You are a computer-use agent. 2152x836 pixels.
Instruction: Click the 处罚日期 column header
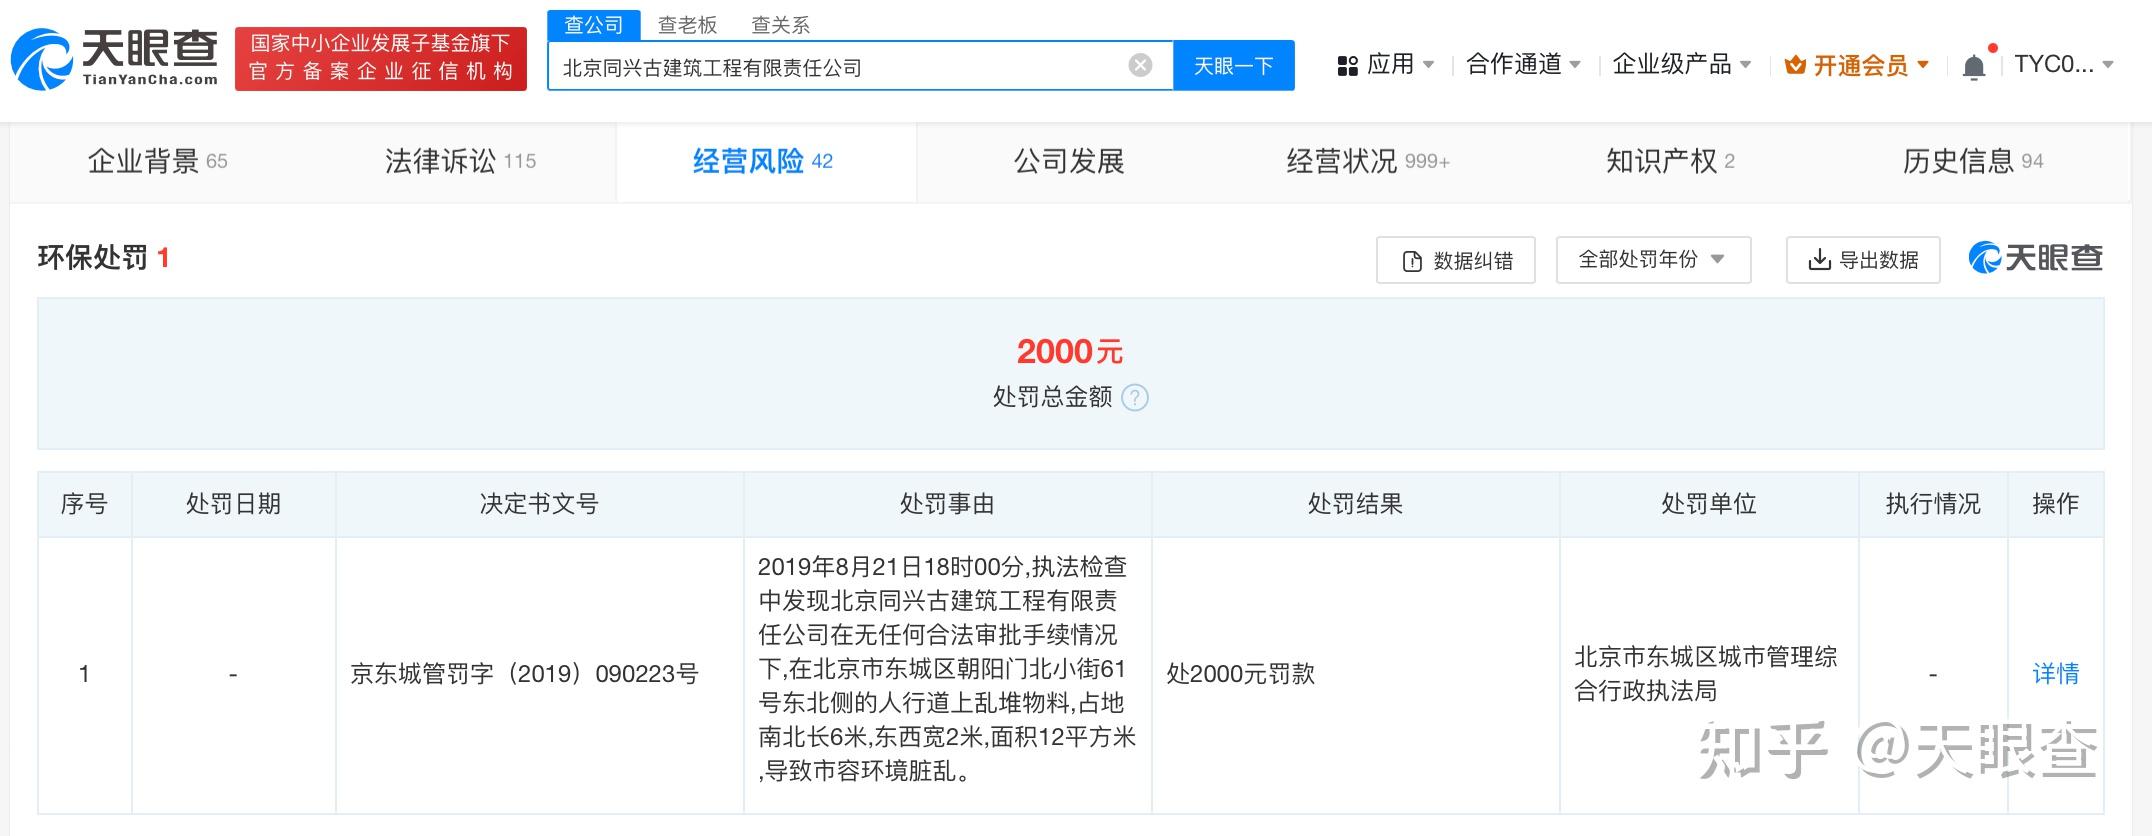click(234, 504)
